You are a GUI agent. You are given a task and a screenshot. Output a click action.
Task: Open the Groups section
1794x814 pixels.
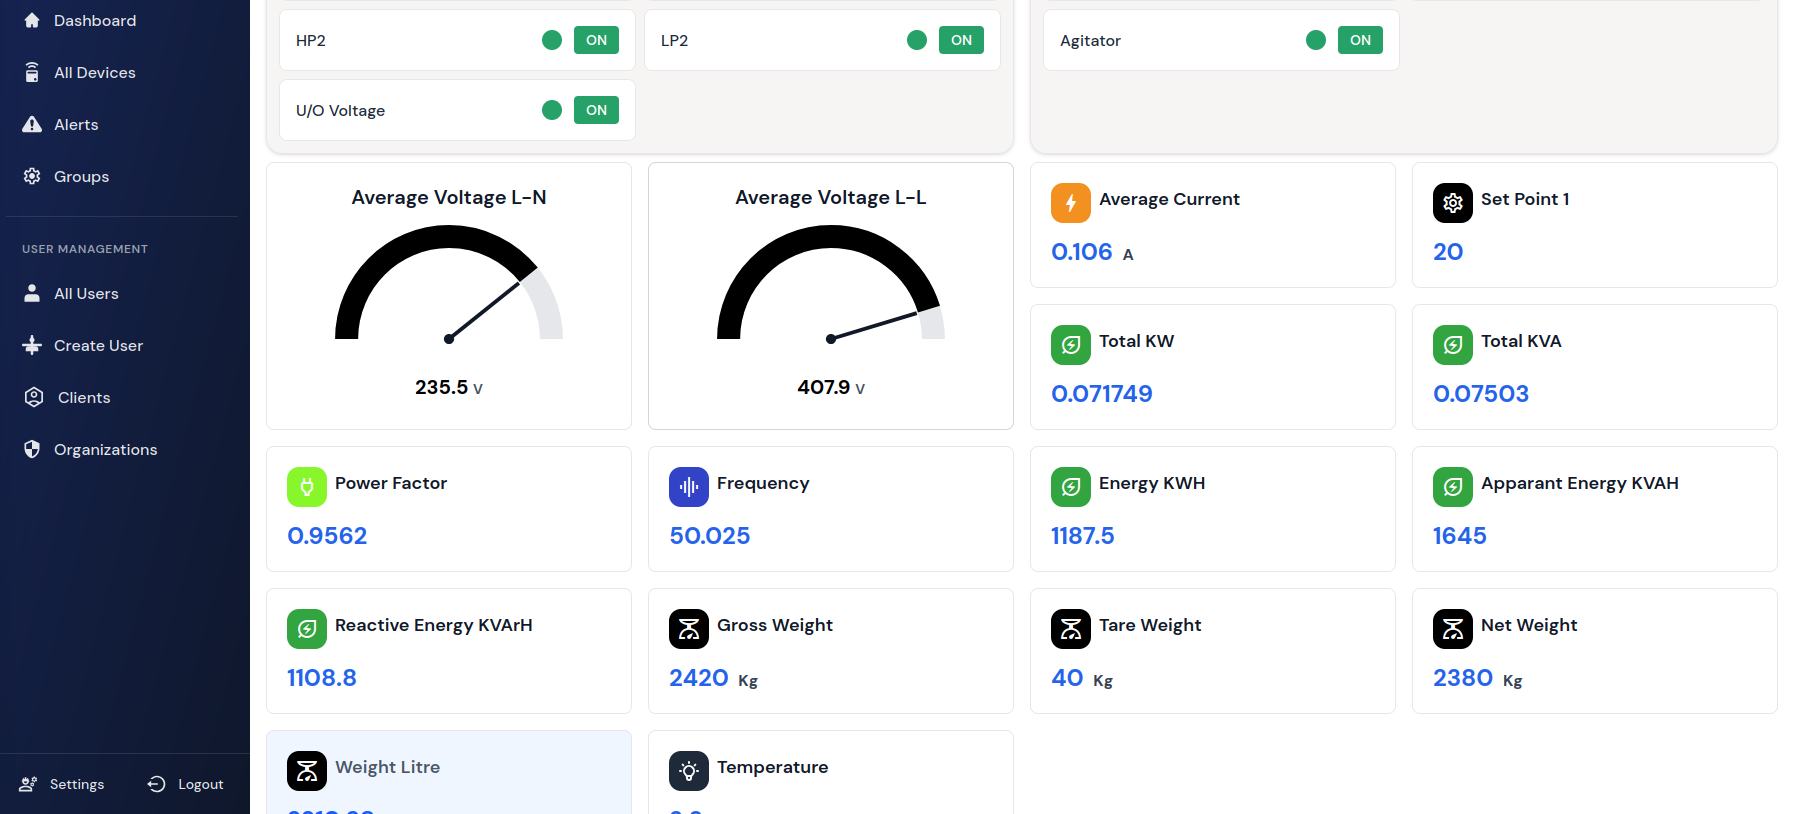pyautogui.click(x=81, y=176)
